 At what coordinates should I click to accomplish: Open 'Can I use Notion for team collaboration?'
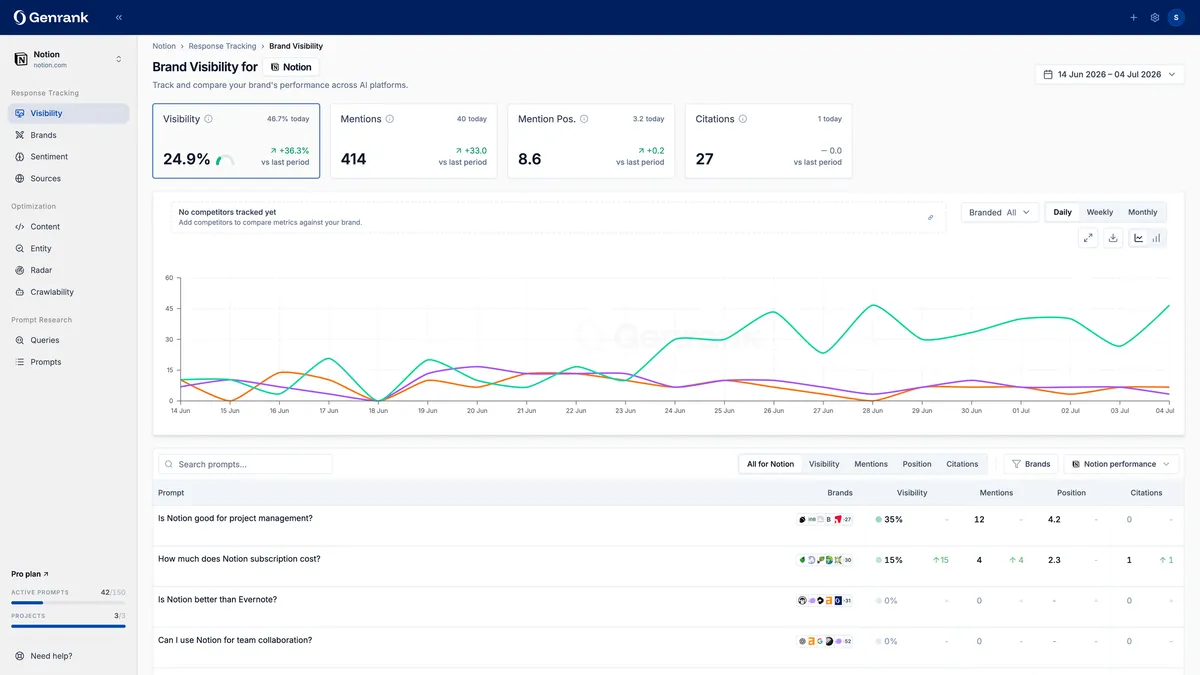[x=235, y=640]
